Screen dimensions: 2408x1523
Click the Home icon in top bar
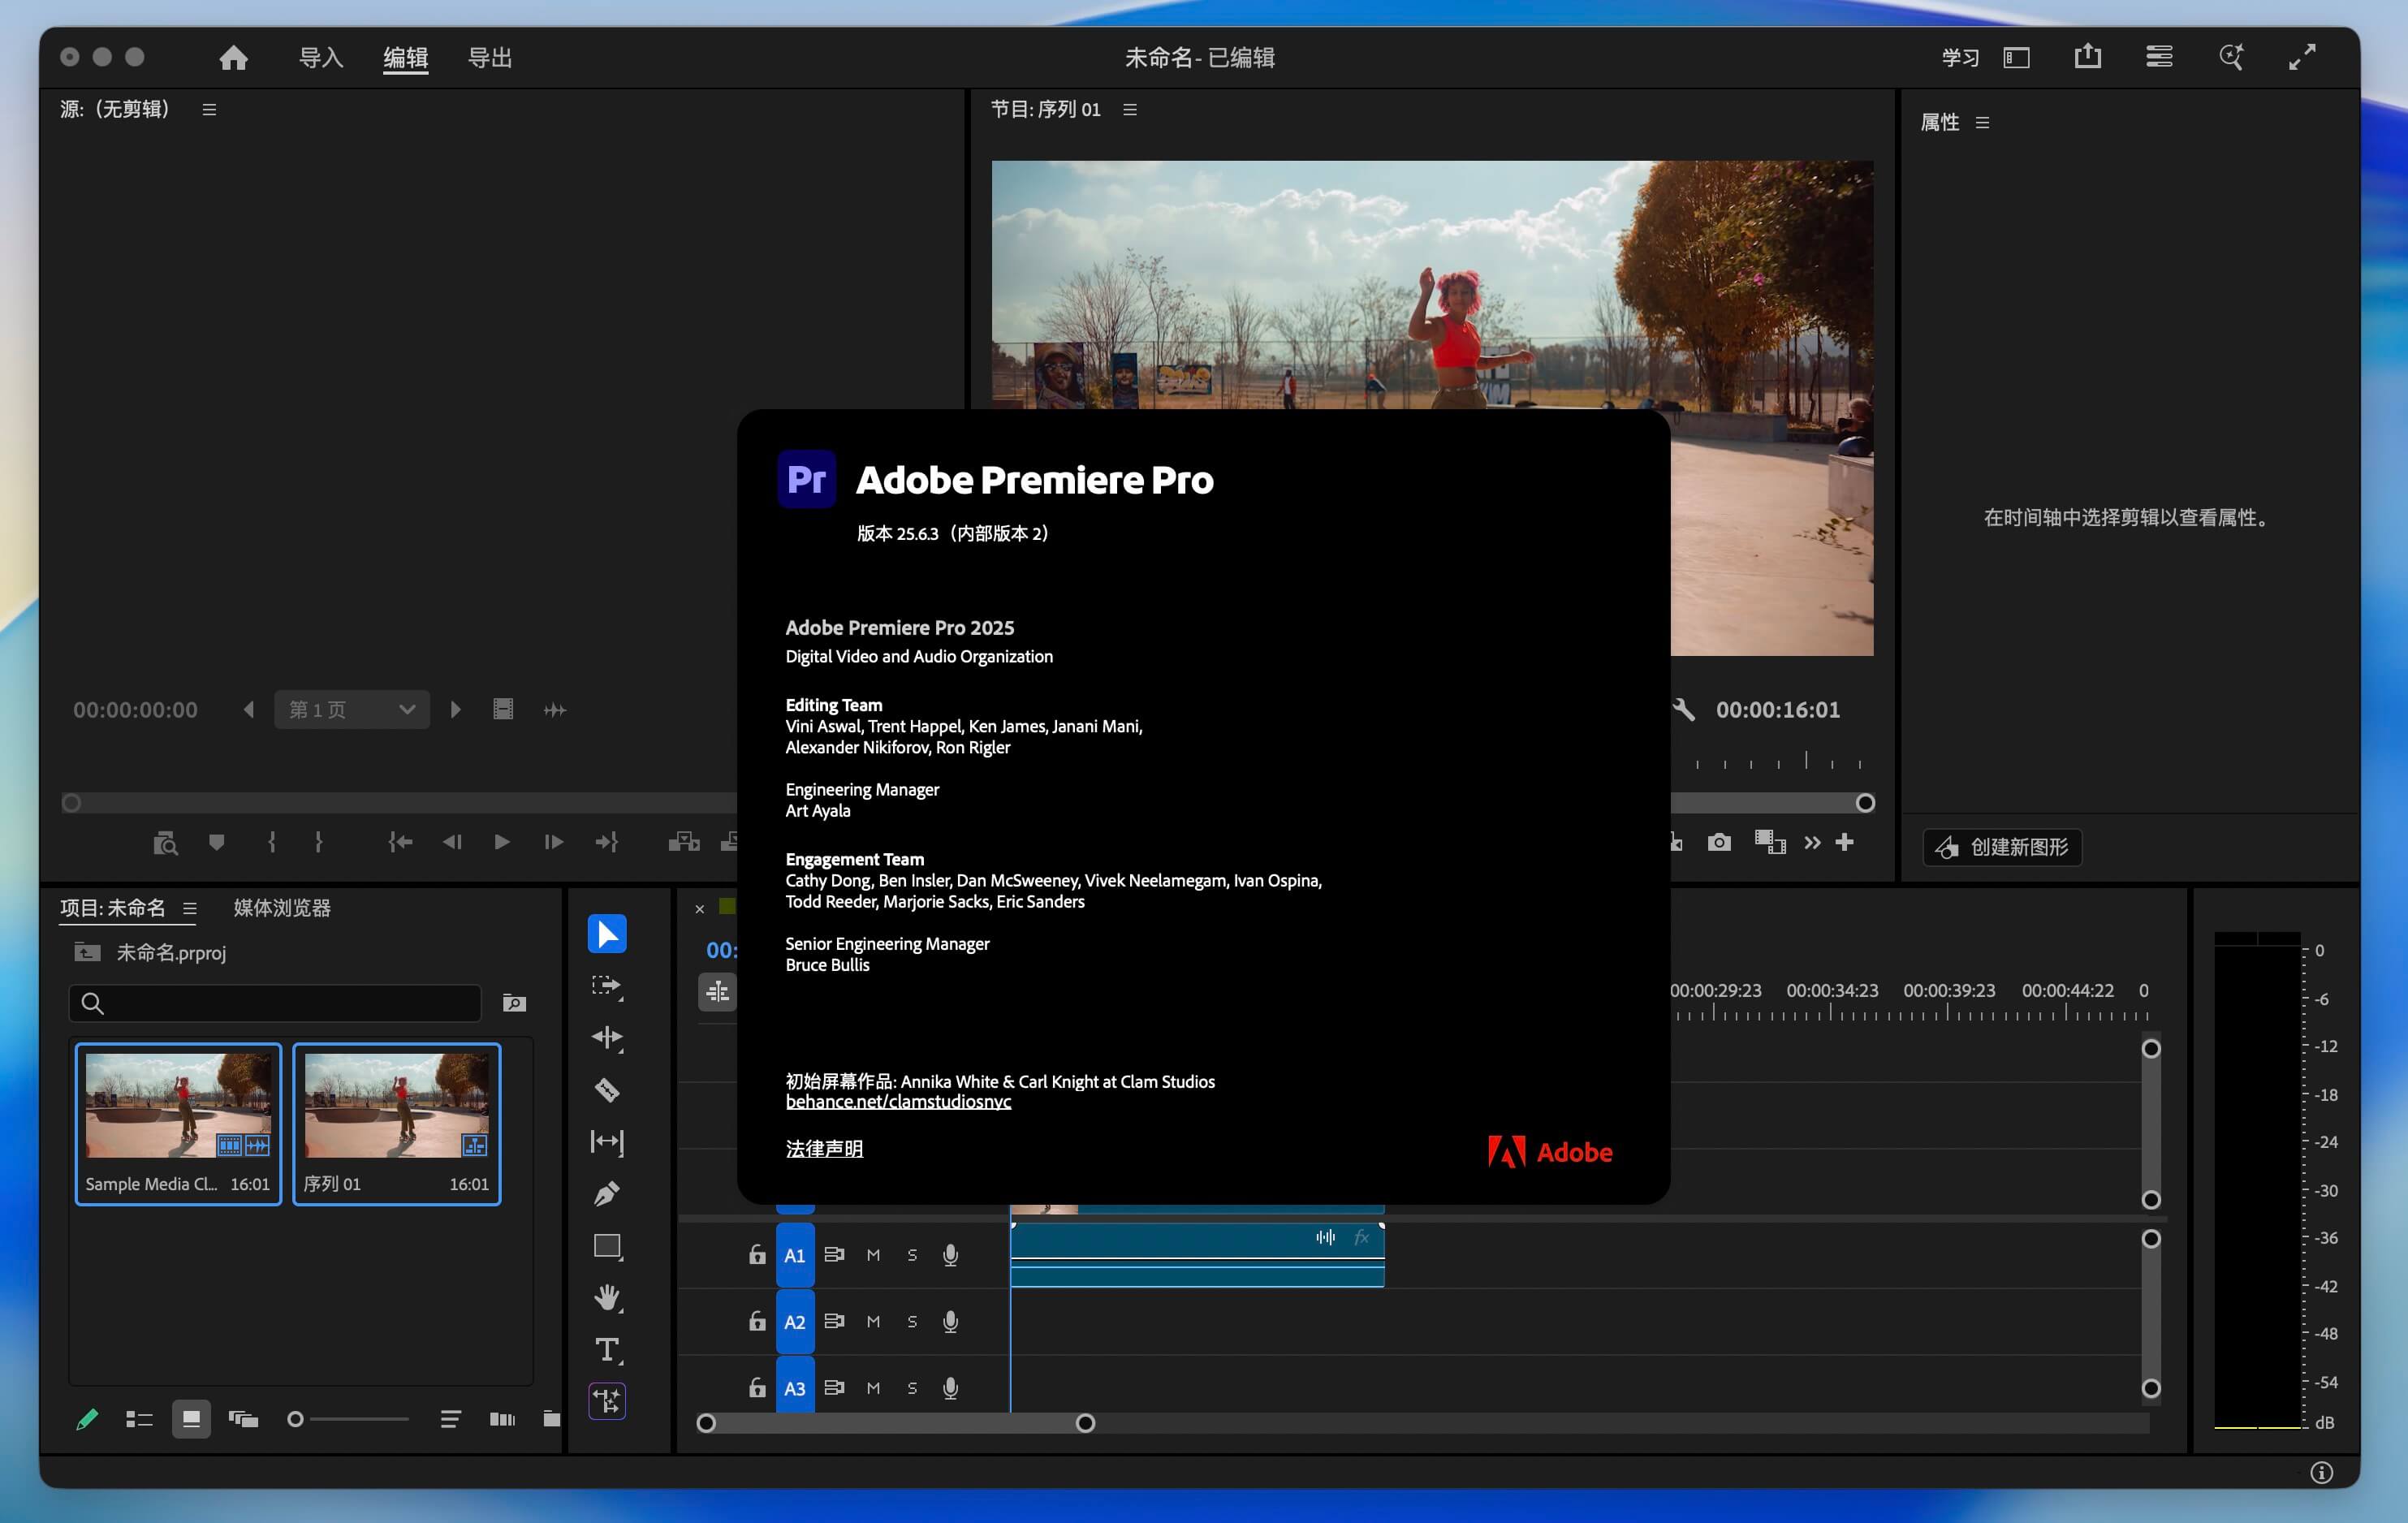[234, 58]
